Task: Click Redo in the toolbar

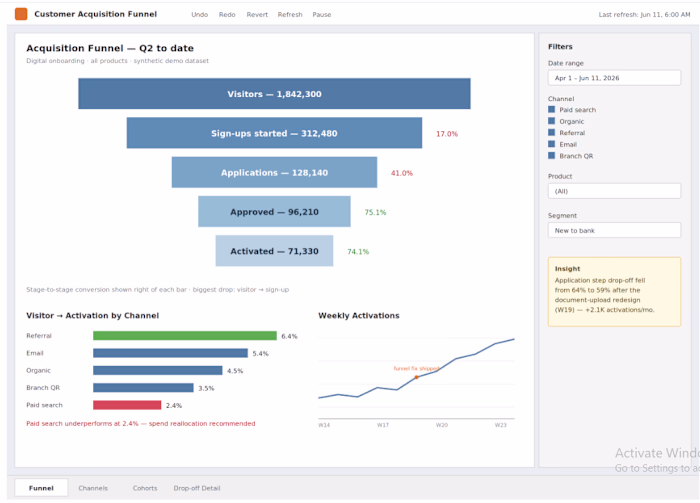Action: pos(227,15)
